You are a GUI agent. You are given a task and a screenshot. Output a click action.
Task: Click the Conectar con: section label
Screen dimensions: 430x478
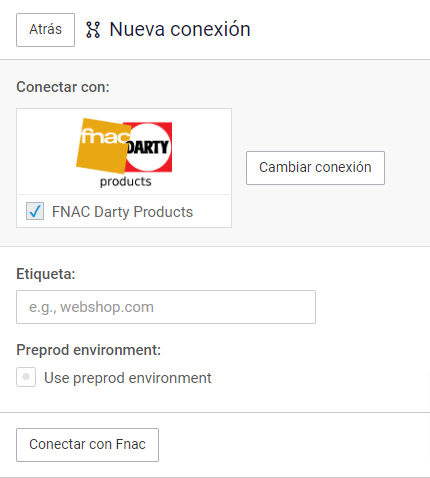(x=63, y=87)
